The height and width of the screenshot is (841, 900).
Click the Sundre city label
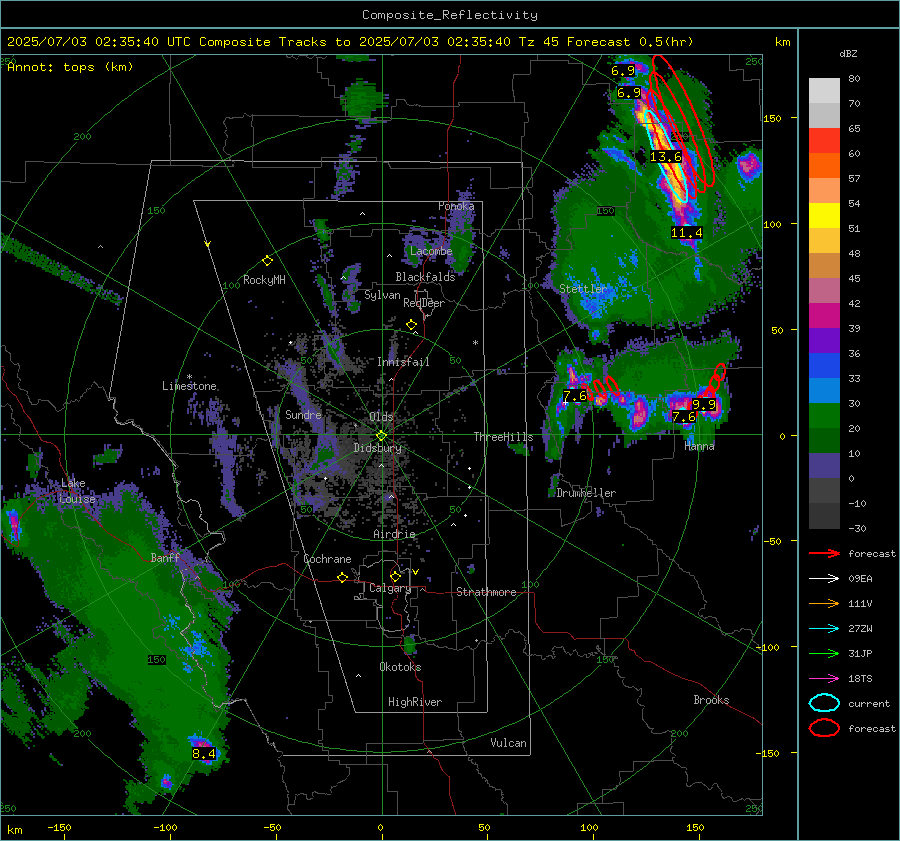tap(303, 415)
